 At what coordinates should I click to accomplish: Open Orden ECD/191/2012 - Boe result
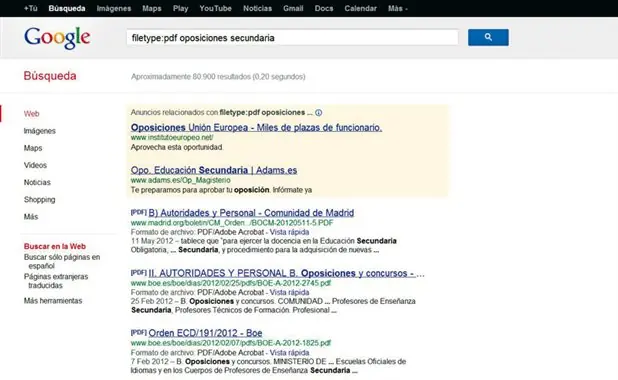(205, 333)
